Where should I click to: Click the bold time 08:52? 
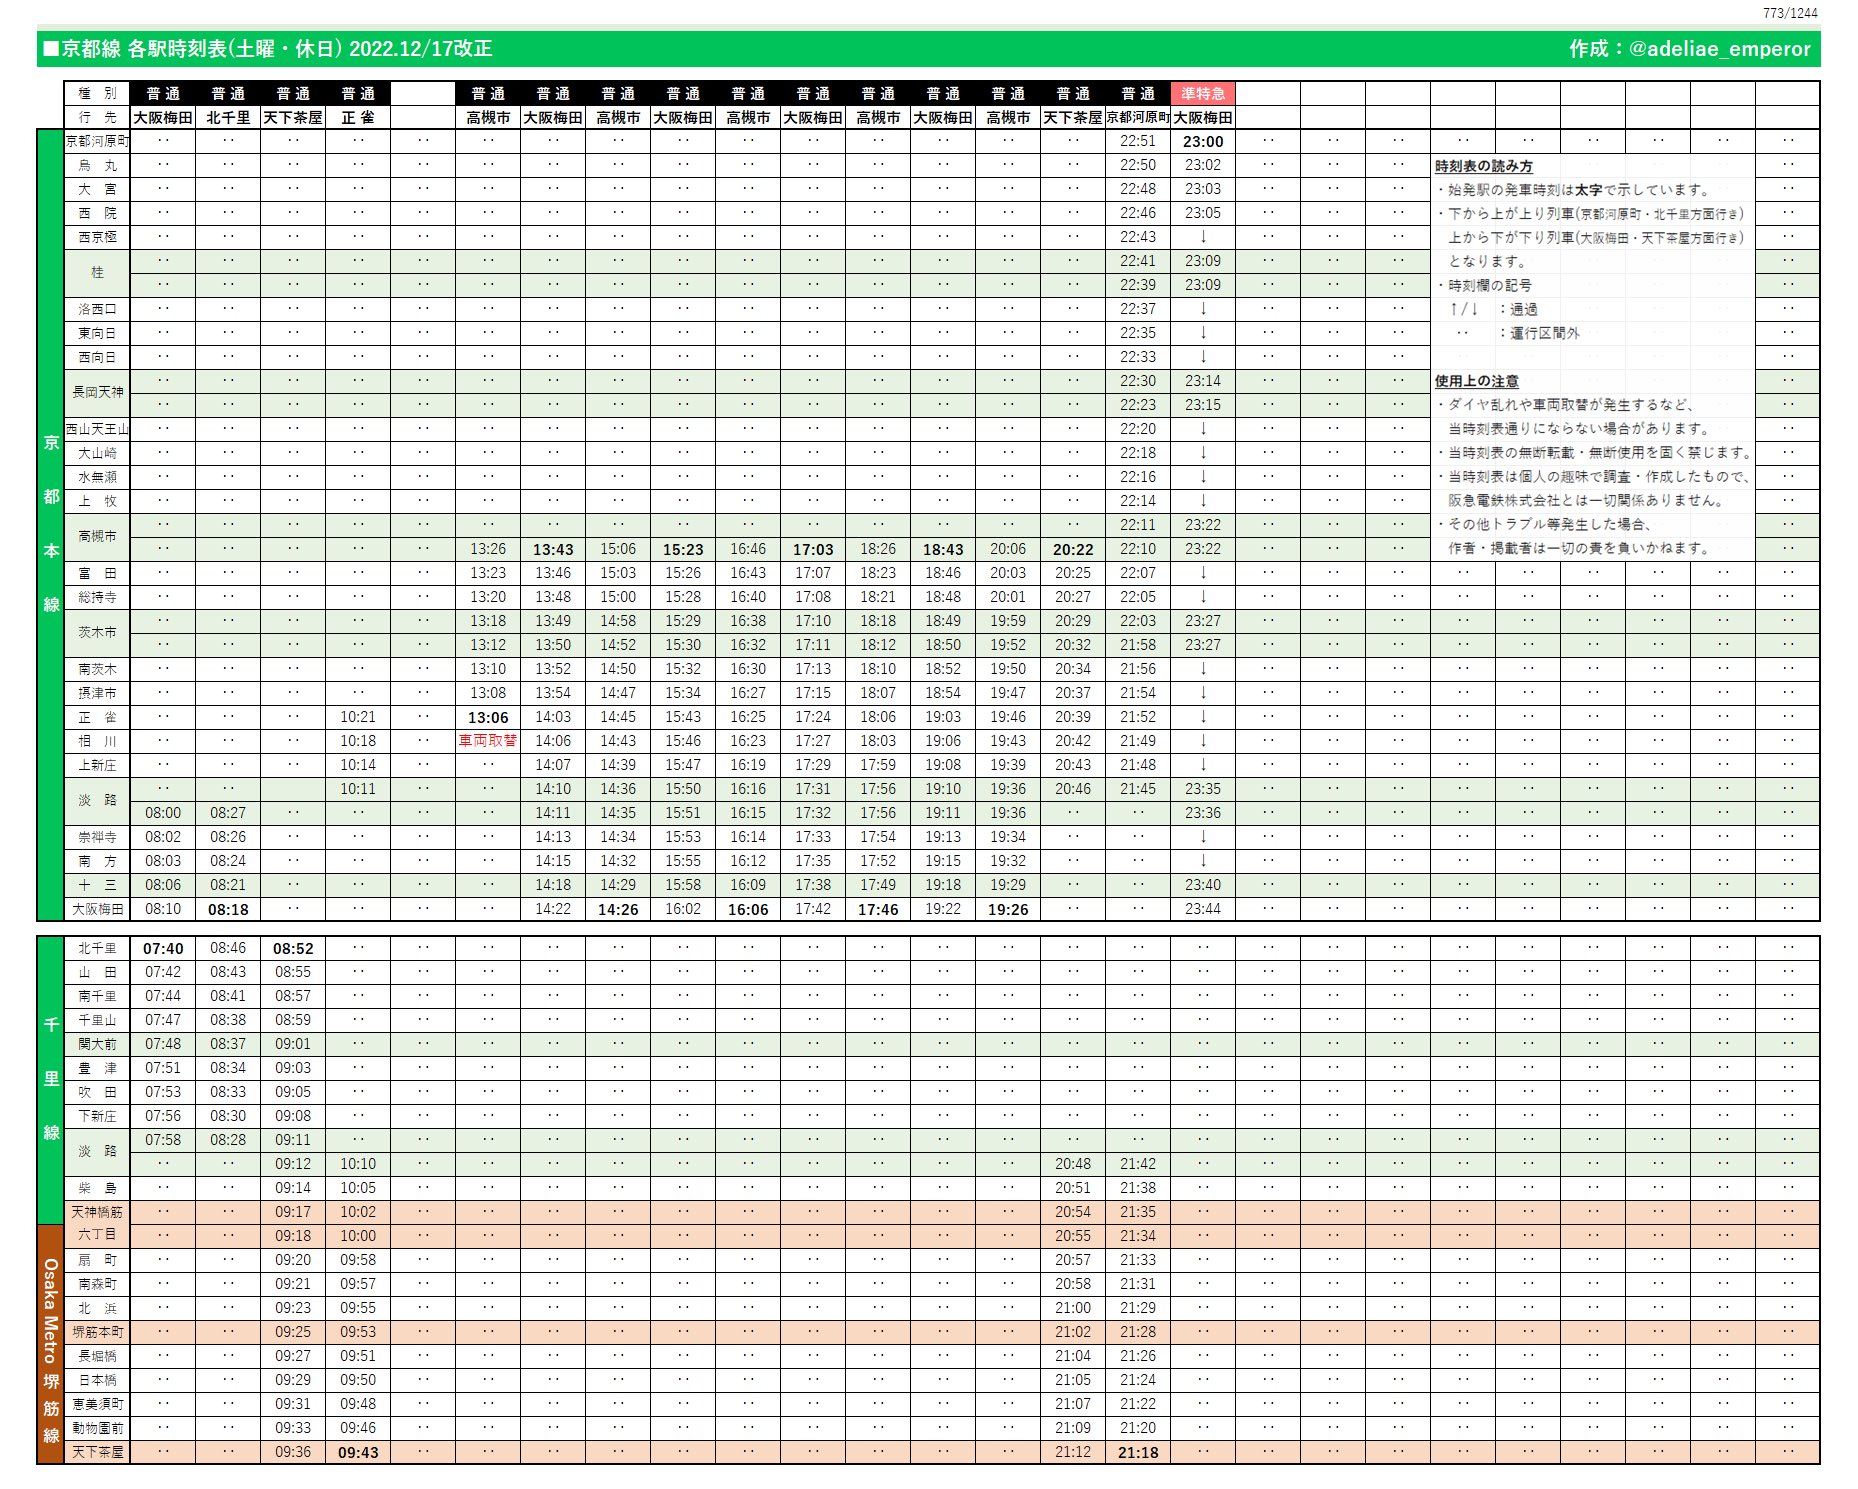pyautogui.click(x=293, y=948)
